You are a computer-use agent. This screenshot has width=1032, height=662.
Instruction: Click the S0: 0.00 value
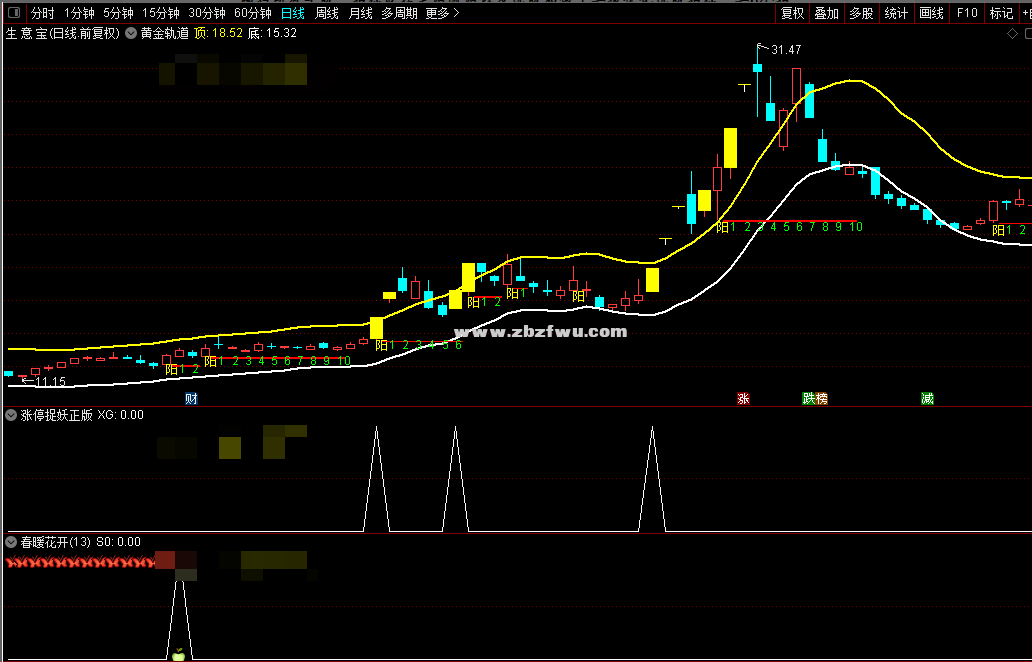118,542
